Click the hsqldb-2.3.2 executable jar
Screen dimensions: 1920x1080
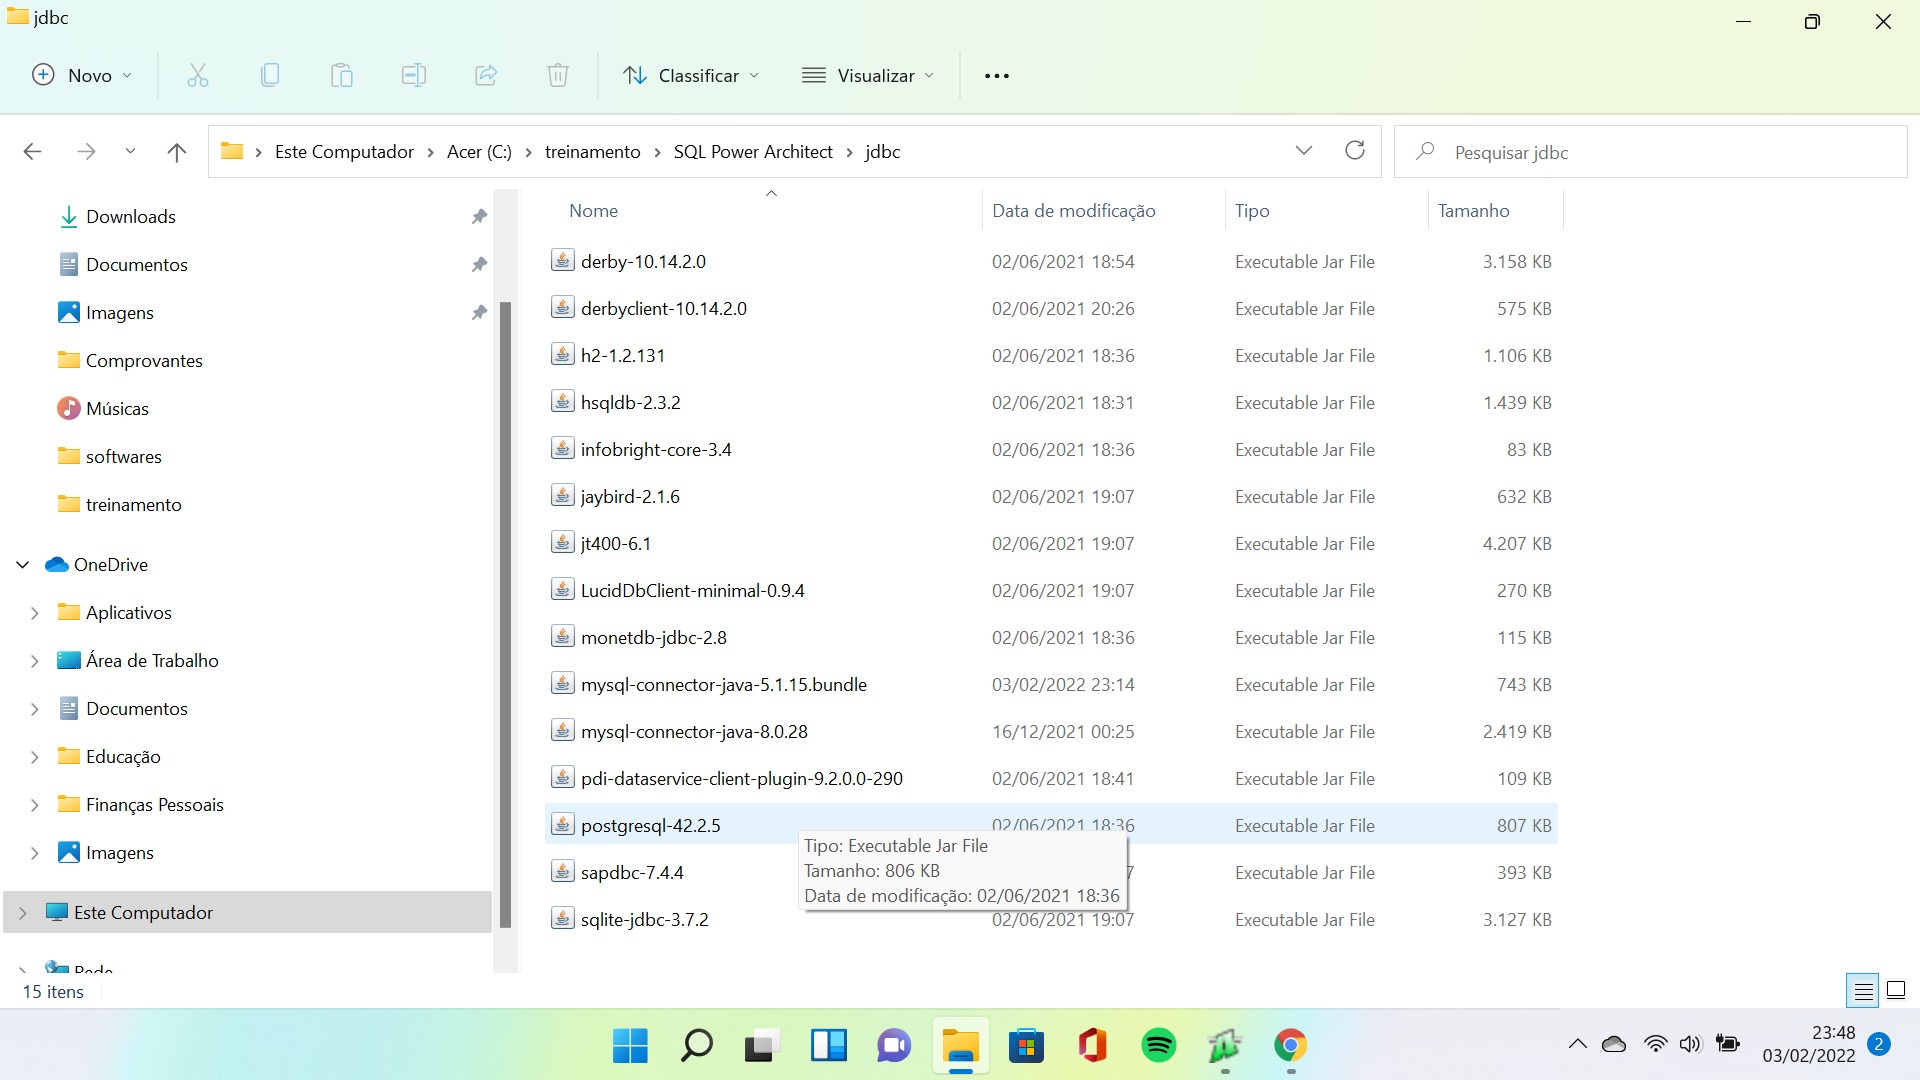tap(630, 402)
